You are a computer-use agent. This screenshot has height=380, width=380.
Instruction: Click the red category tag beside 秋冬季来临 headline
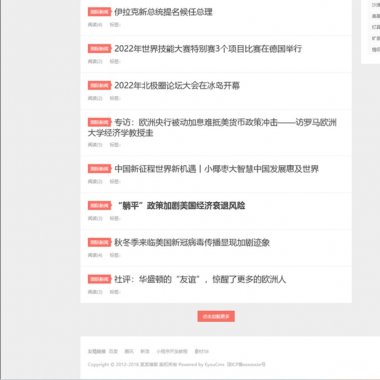point(100,243)
